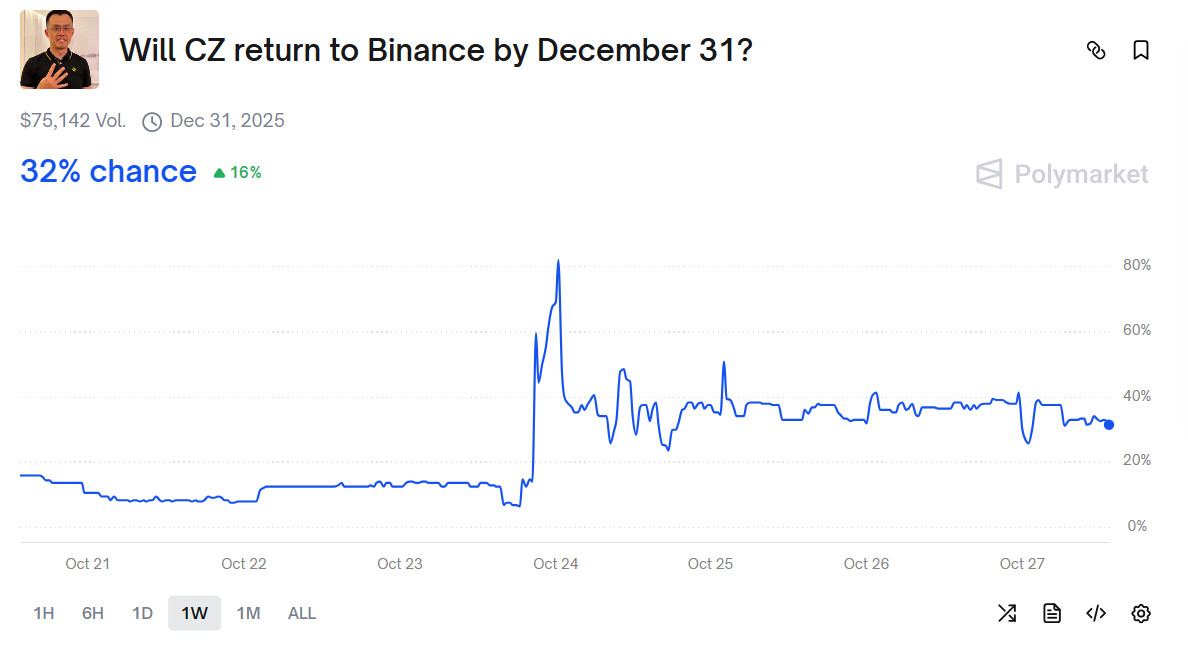Show ALL time price history
This screenshot has width=1188, height=646.
tap(302, 613)
